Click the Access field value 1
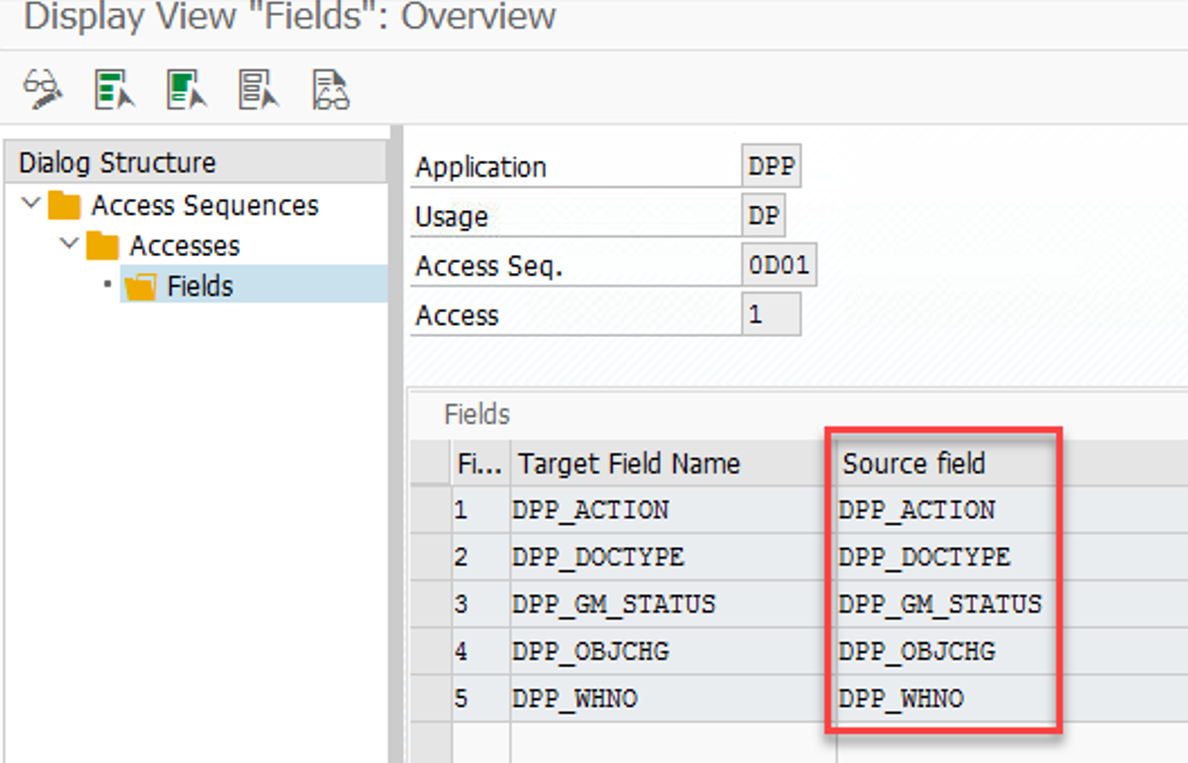 point(771,314)
